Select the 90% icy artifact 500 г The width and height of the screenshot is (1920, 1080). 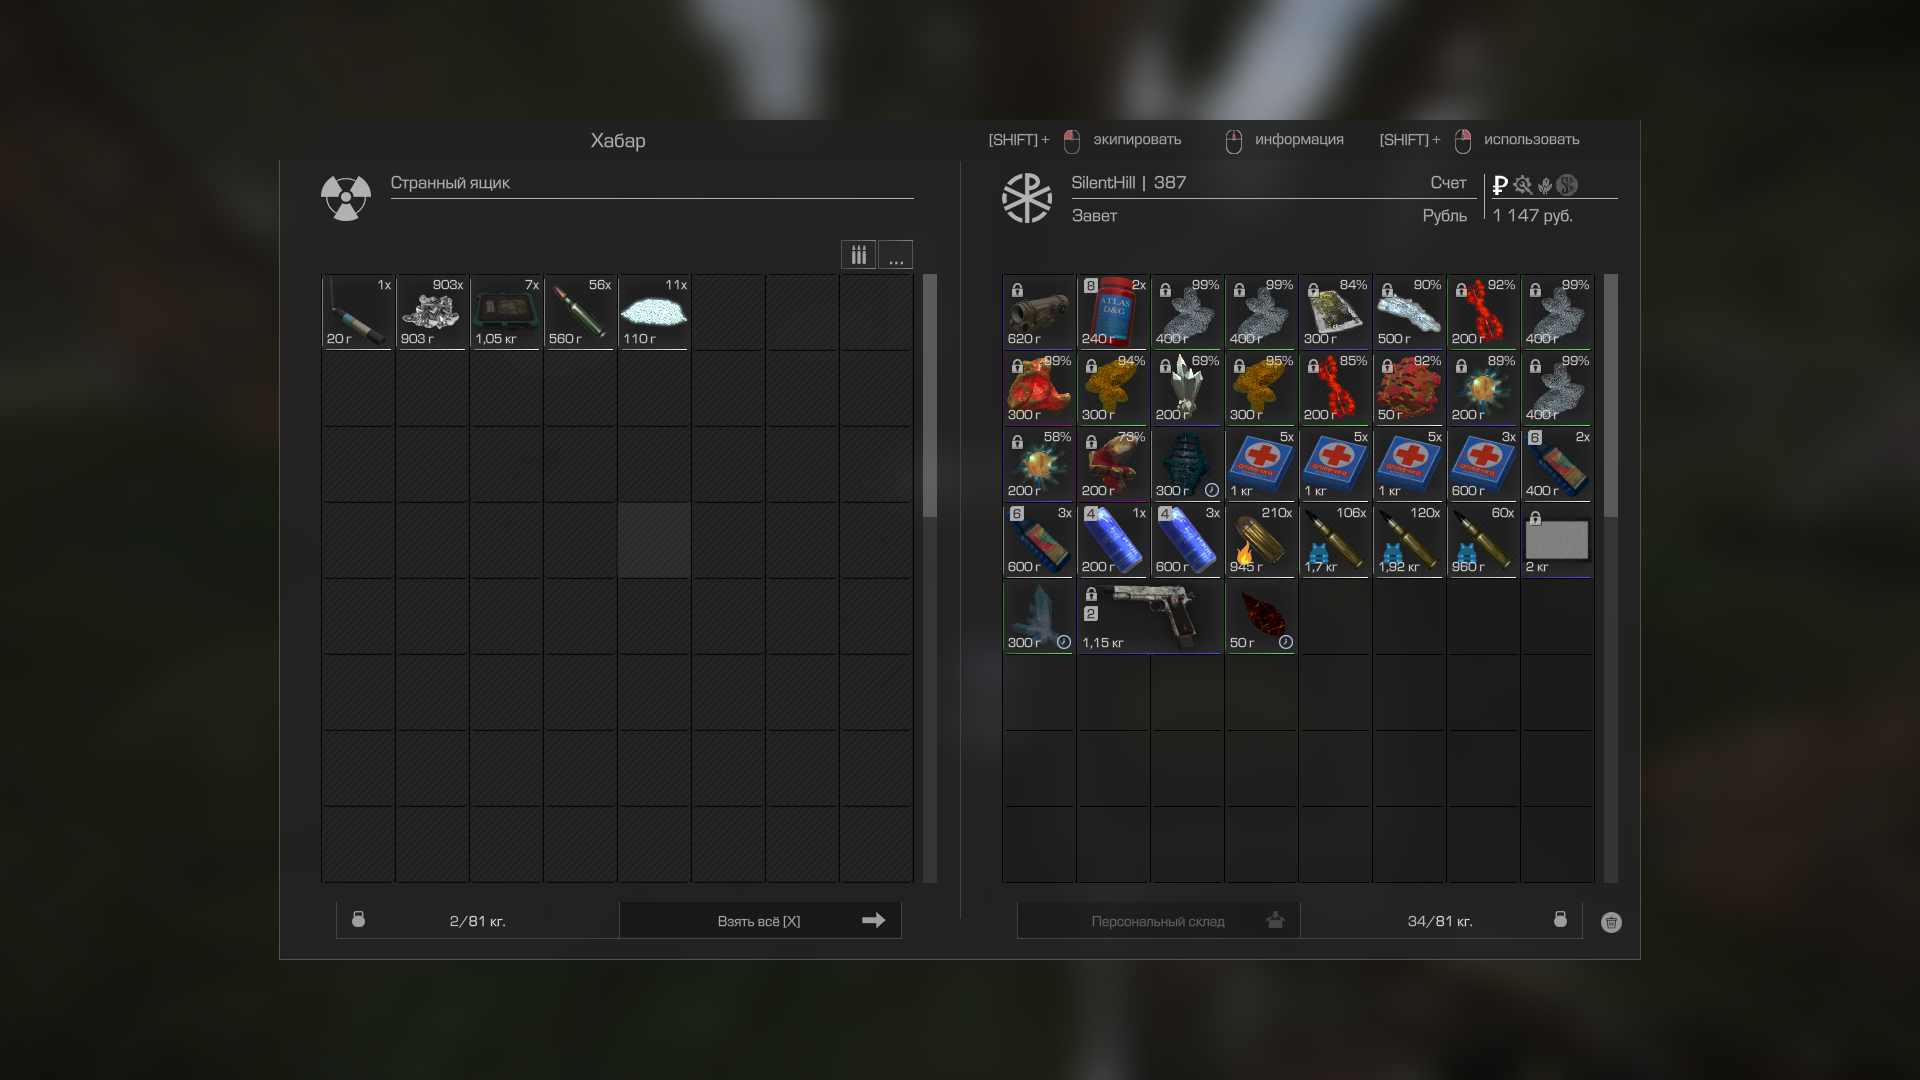[1409, 312]
